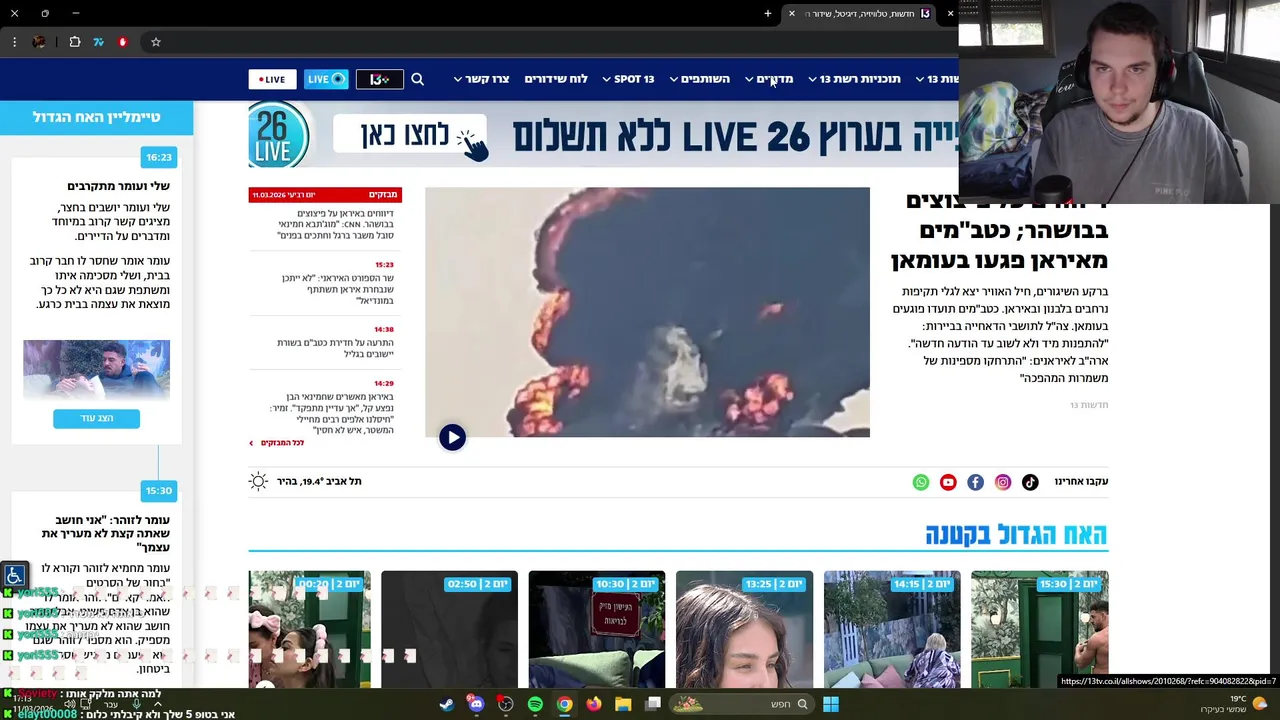Open the Facebook follow icon

[975, 482]
